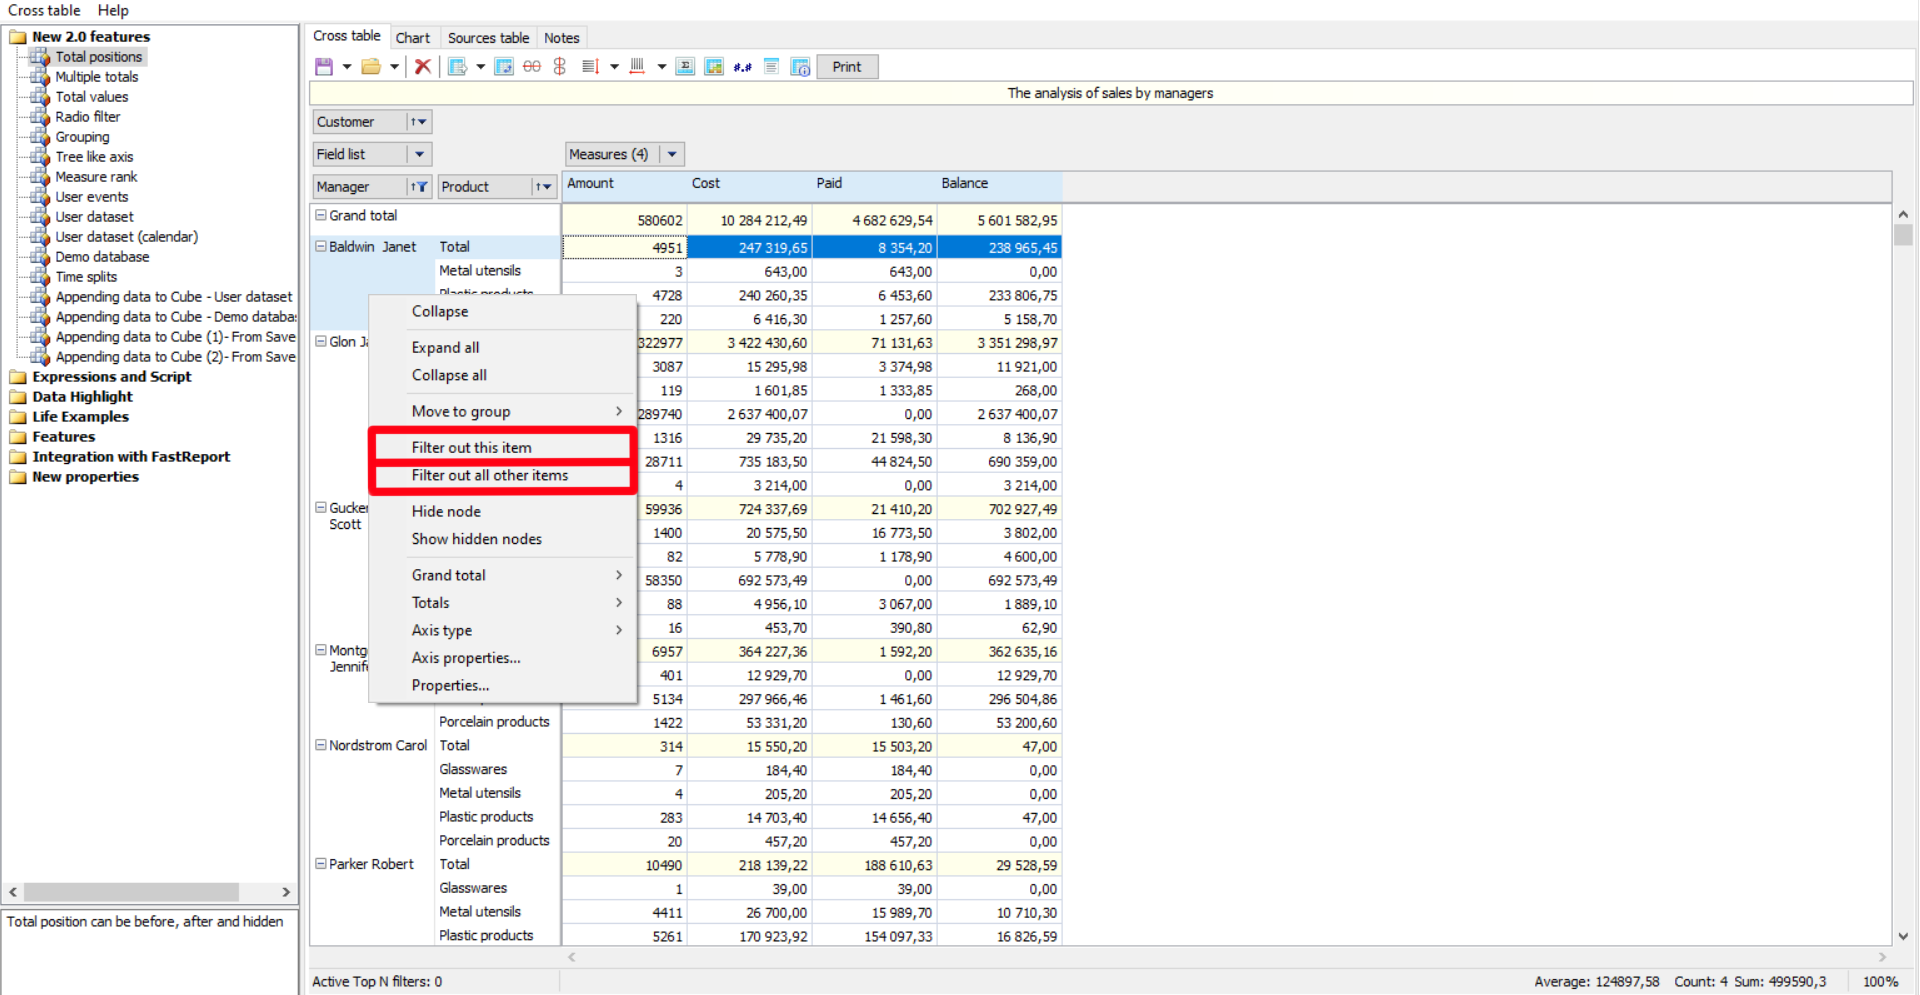This screenshot has height=995, width=1920.
Task: Open the Radio filter tree item
Action: [87, 117]
